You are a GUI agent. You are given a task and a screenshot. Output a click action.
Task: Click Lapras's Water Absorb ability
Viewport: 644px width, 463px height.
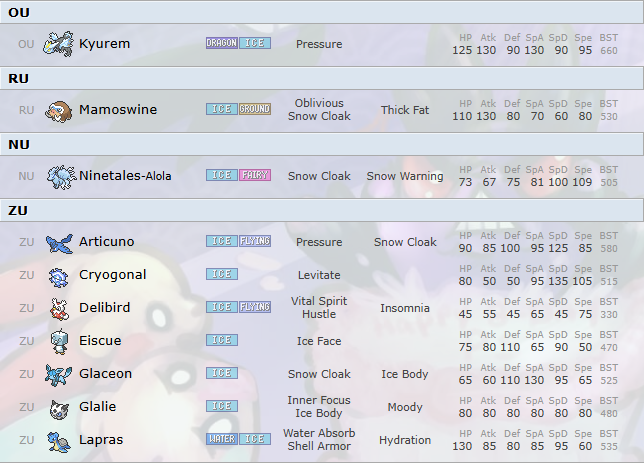(x=319, y=433)
